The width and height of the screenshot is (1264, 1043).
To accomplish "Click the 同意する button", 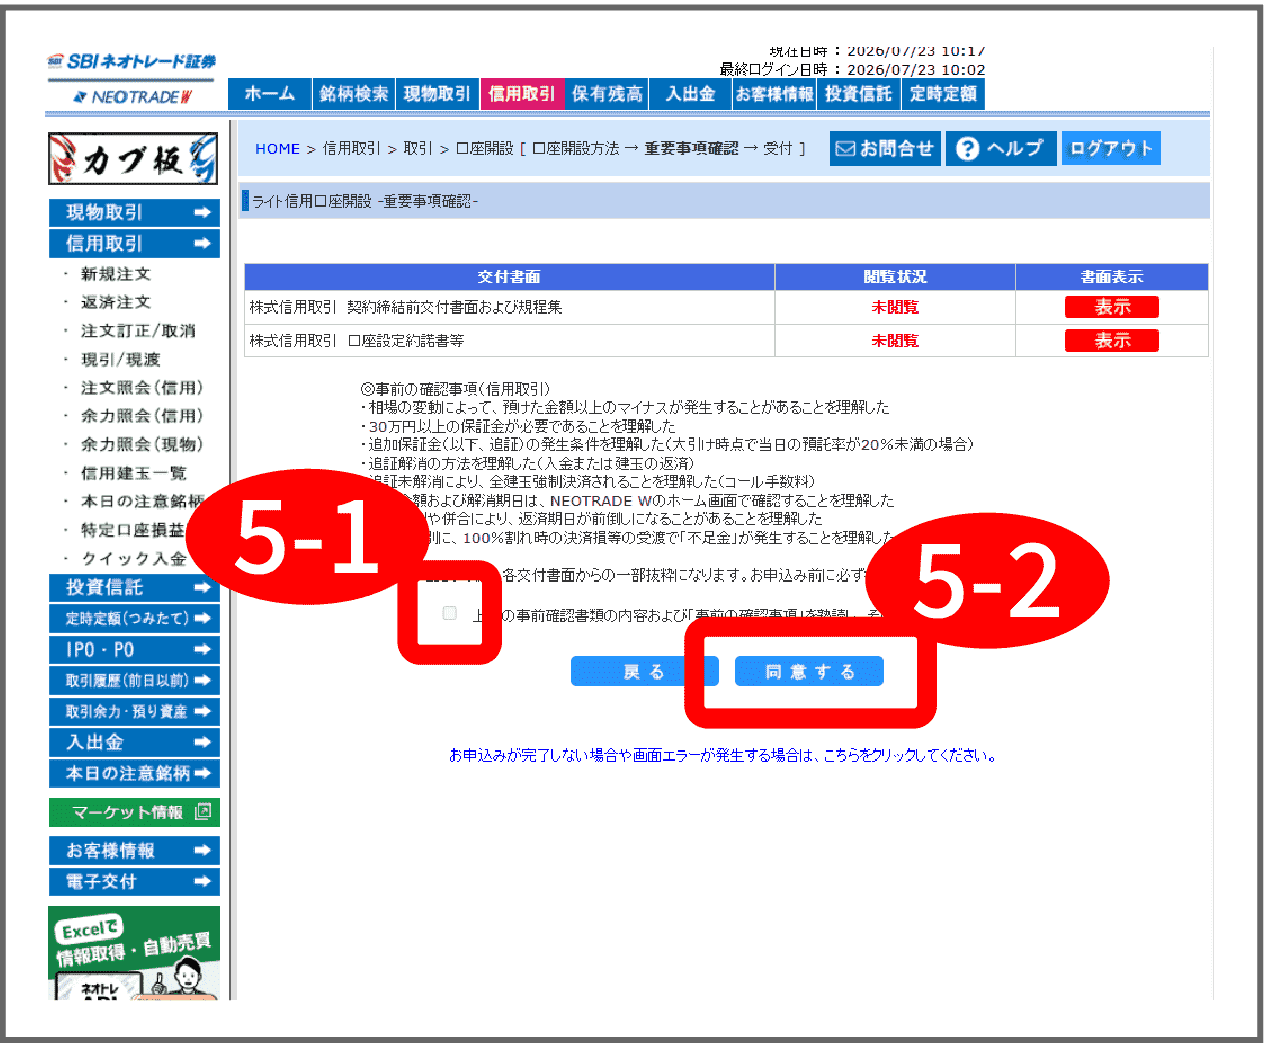I will click(809, 672).
